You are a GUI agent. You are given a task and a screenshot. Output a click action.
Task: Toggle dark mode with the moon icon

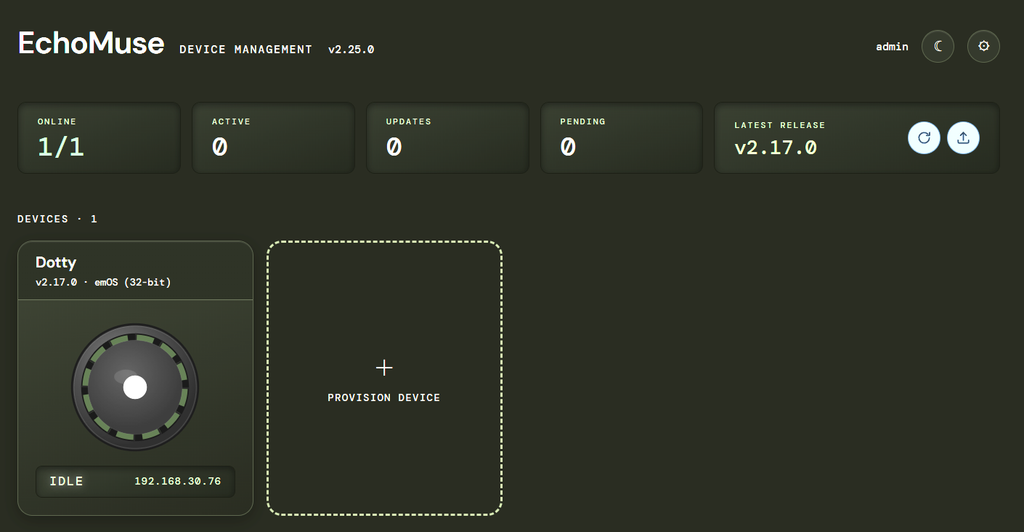(938, 46)
